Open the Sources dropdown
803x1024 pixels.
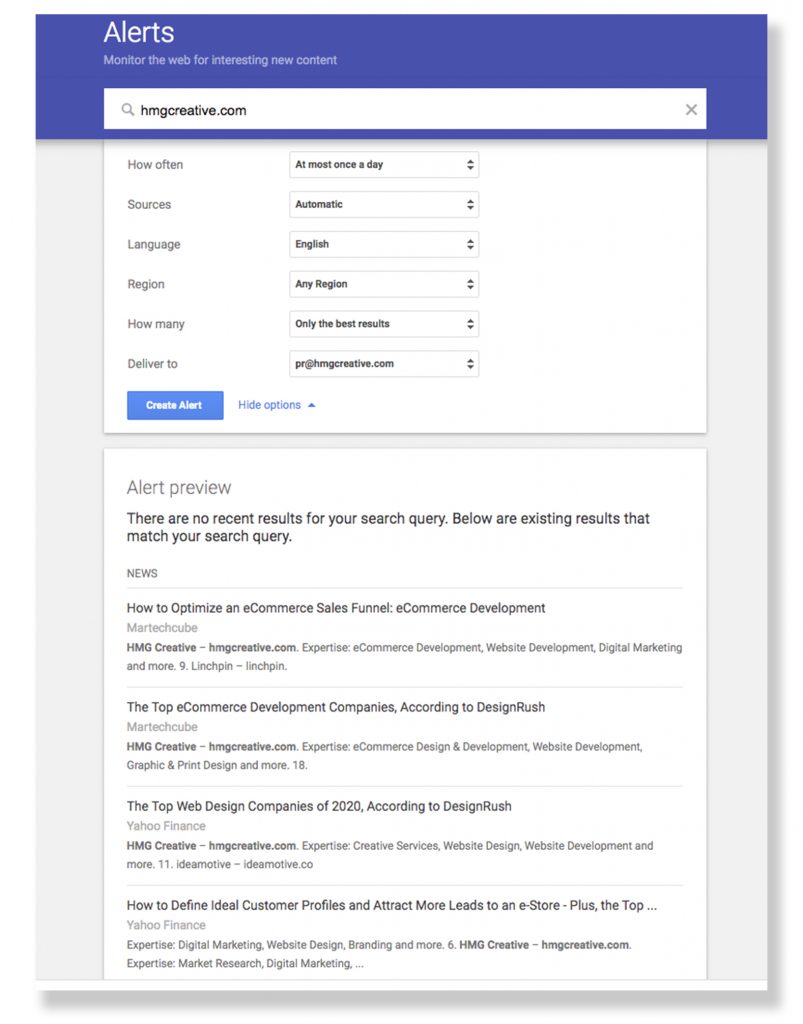pyautogui.click(x=384, y=204)
